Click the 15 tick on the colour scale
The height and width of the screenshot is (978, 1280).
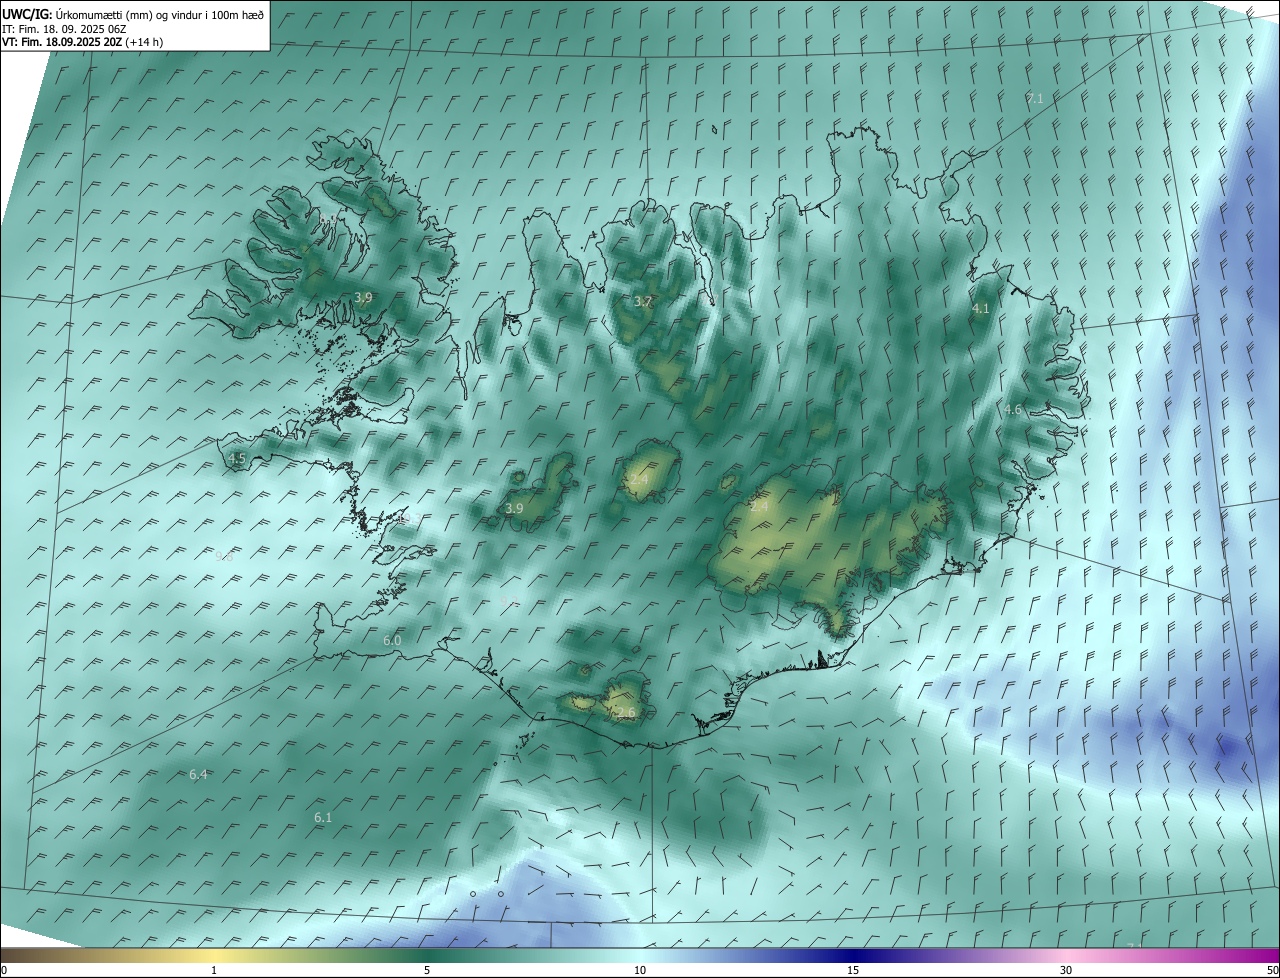pyautogui.click(x=853, y=971)
